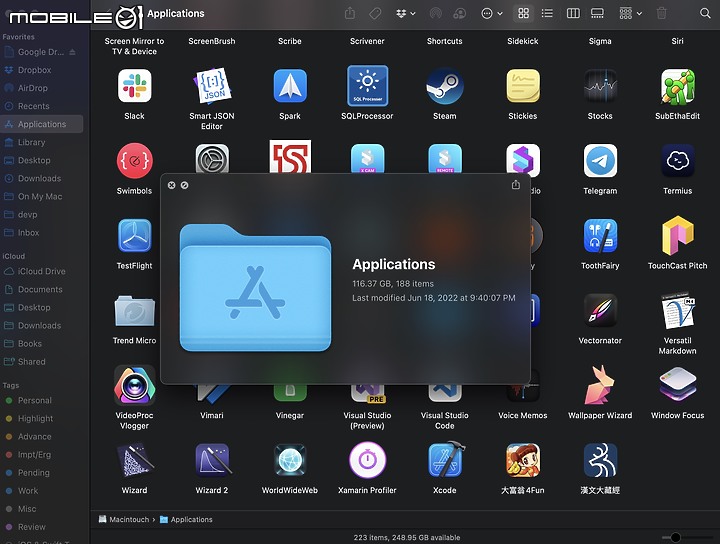Image resolution: width=720 pixels, height=544 pixels.
Task: Select the Swimbols app icon
Action: click(x=134, y=161)
